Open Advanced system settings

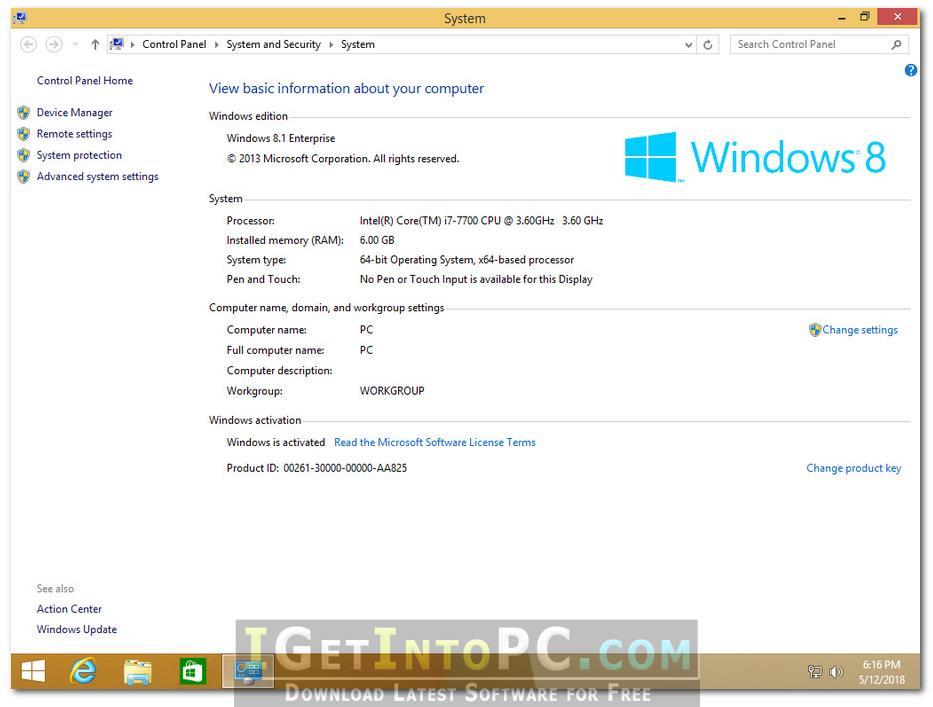pos(98,177)
